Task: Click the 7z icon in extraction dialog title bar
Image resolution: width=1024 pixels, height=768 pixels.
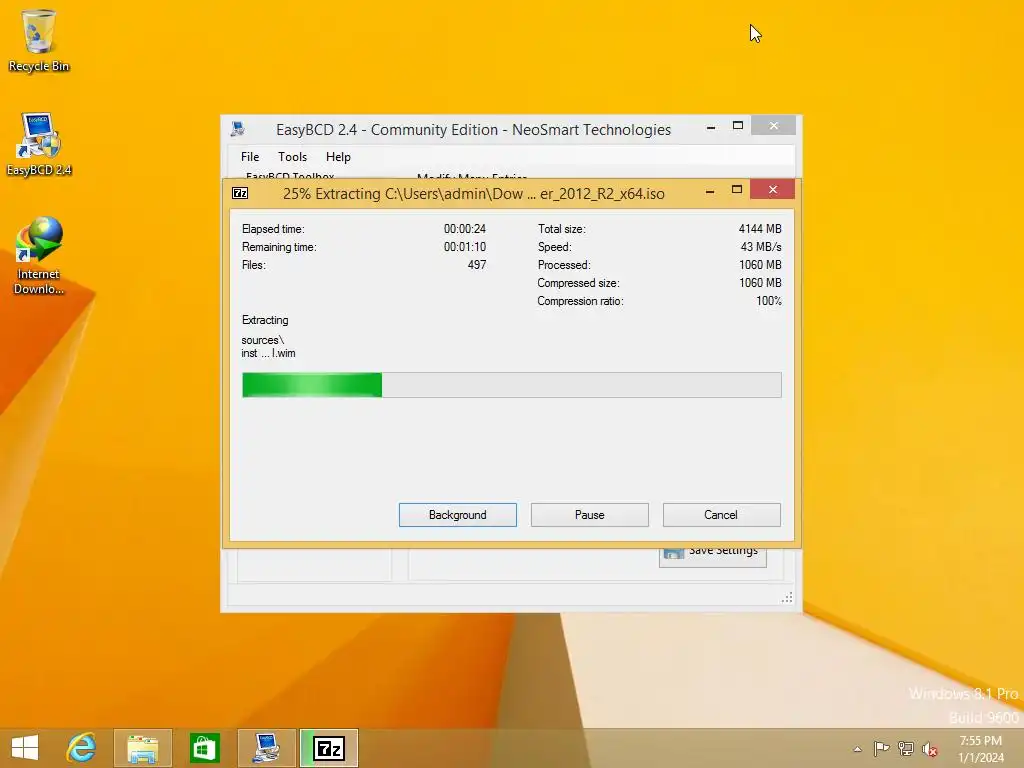Action: click(x=240, y=193)
